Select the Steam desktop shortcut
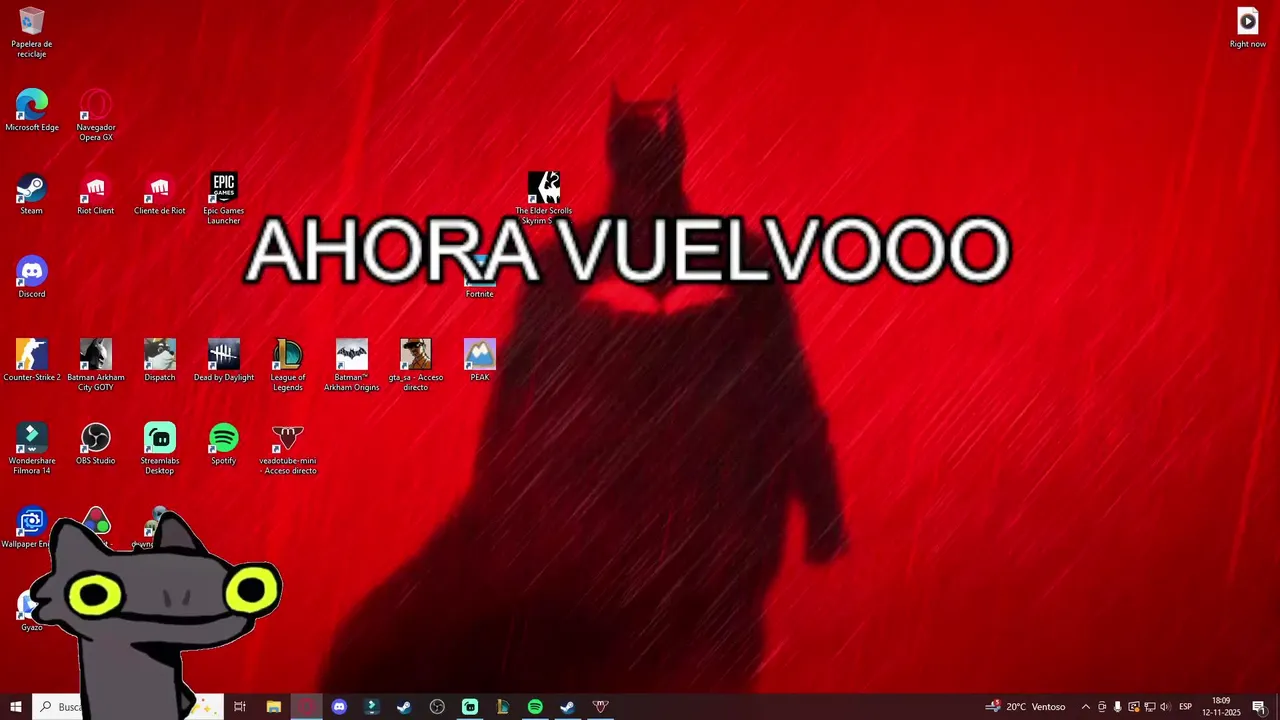 click(x=32, y=194)
